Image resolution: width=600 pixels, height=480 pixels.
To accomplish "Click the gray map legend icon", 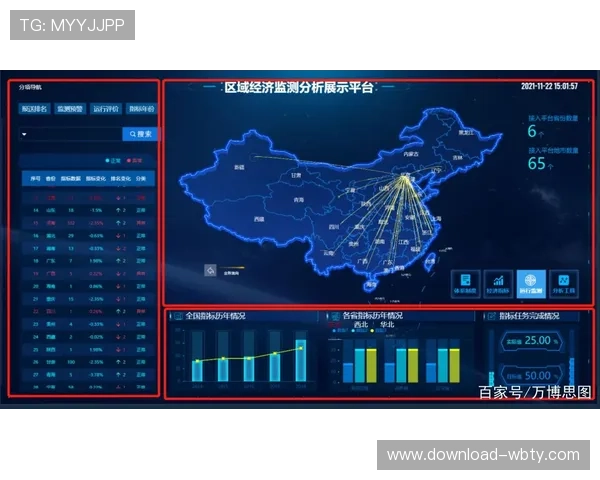I will 210,271.
